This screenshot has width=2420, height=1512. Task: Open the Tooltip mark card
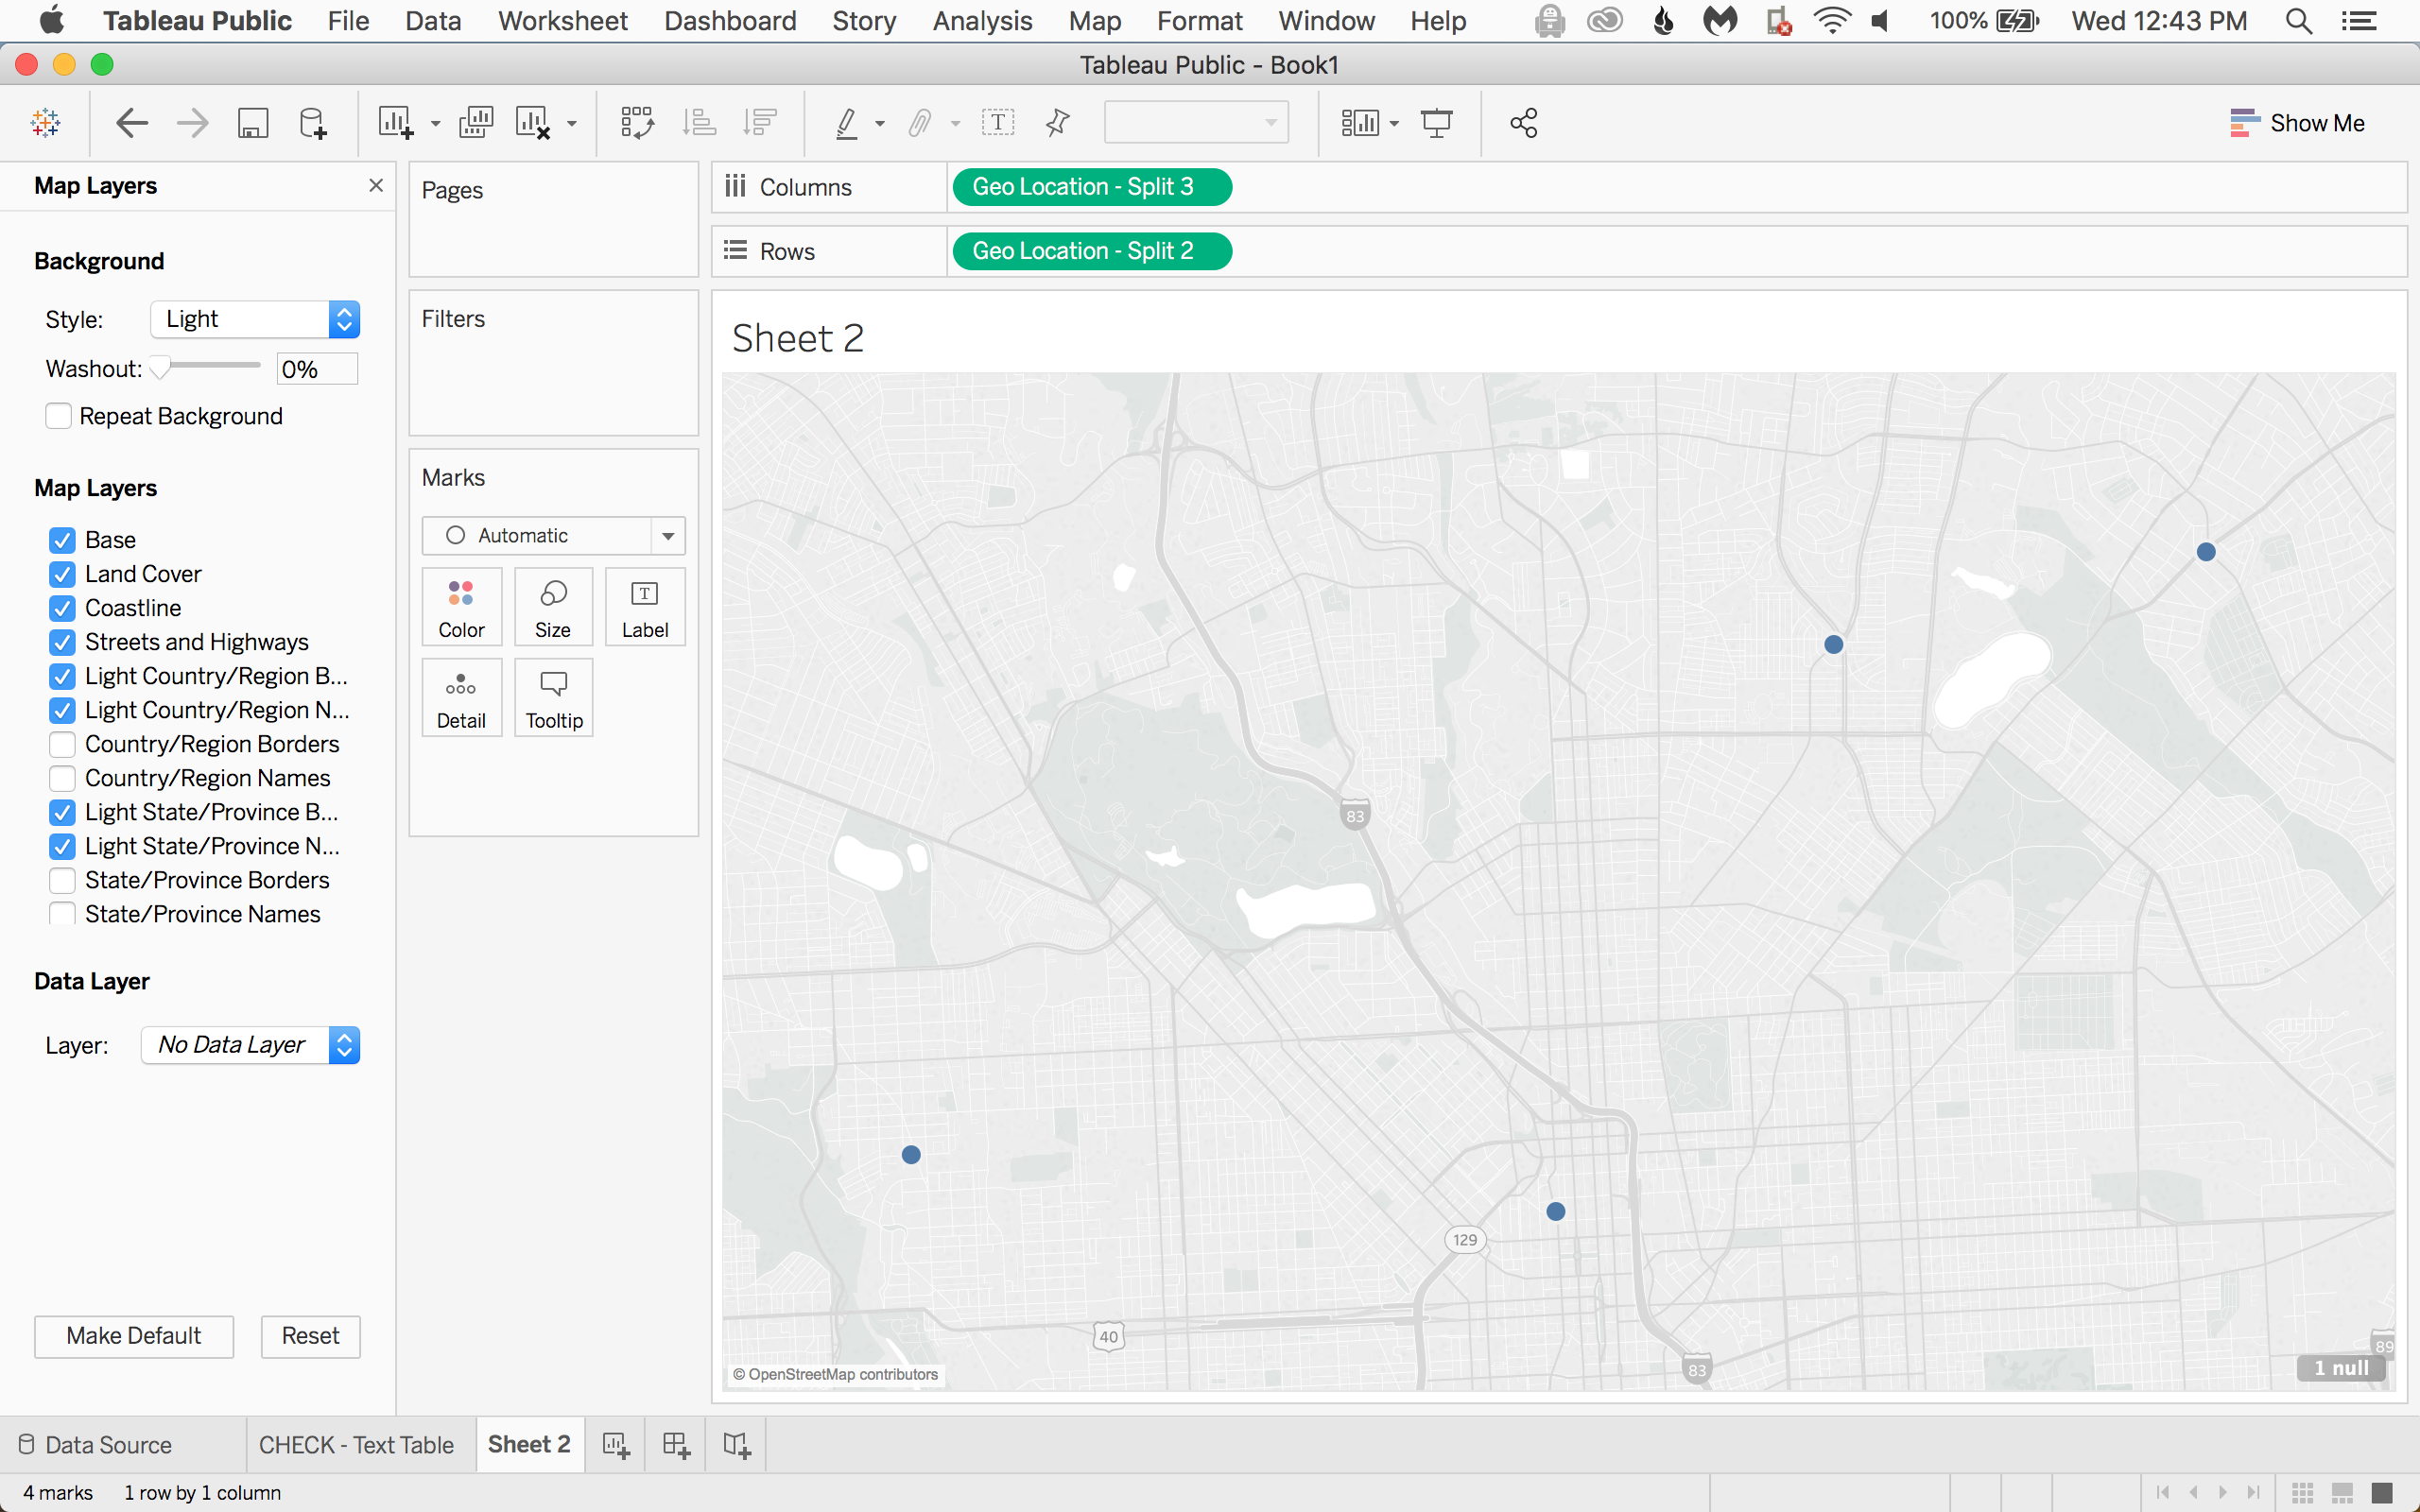(x=553, y=698)
